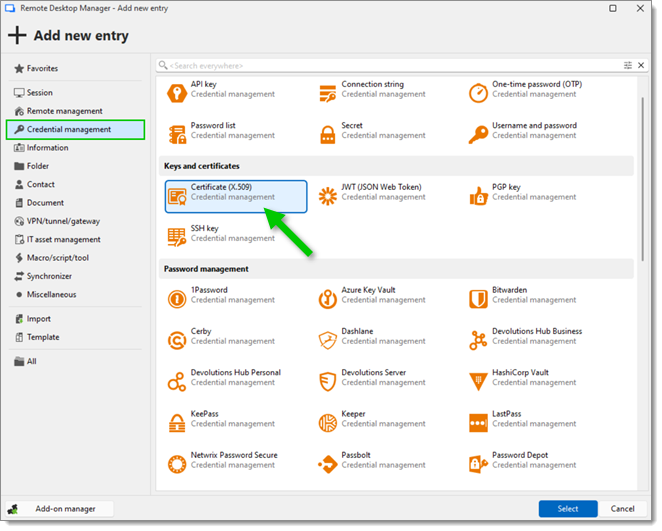Select the Devolutions Hub Business icon
This screenshot has width=662, height=531.
pos(478,341)
